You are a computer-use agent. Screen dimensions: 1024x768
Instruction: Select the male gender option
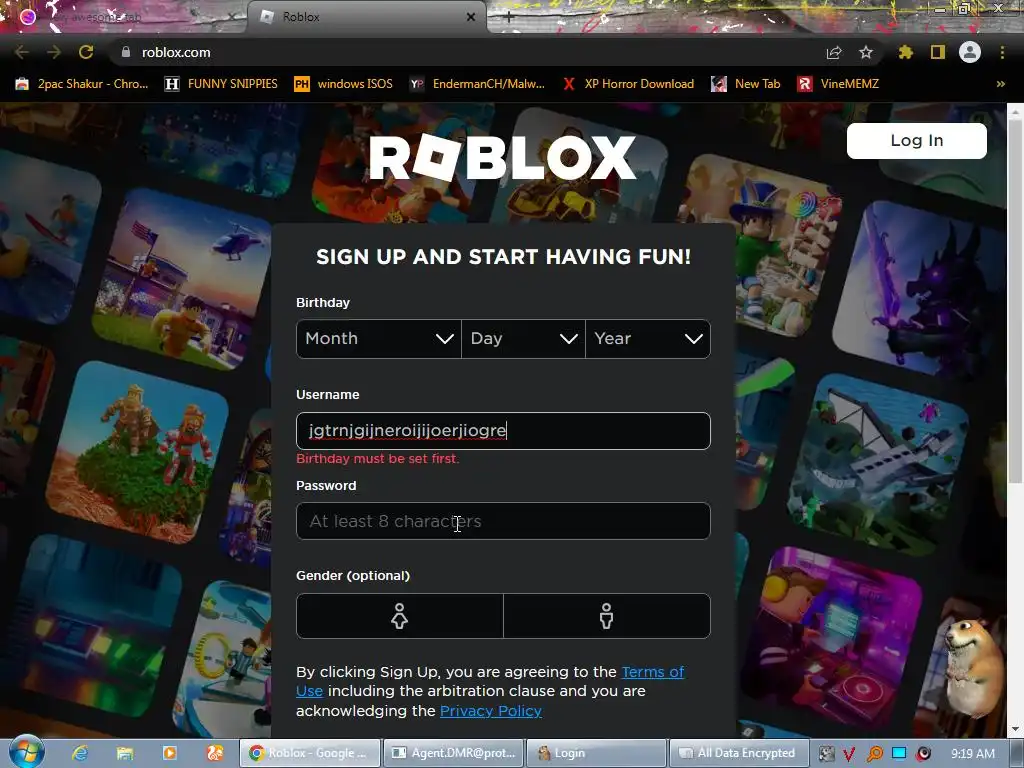[x=607, y=616]
